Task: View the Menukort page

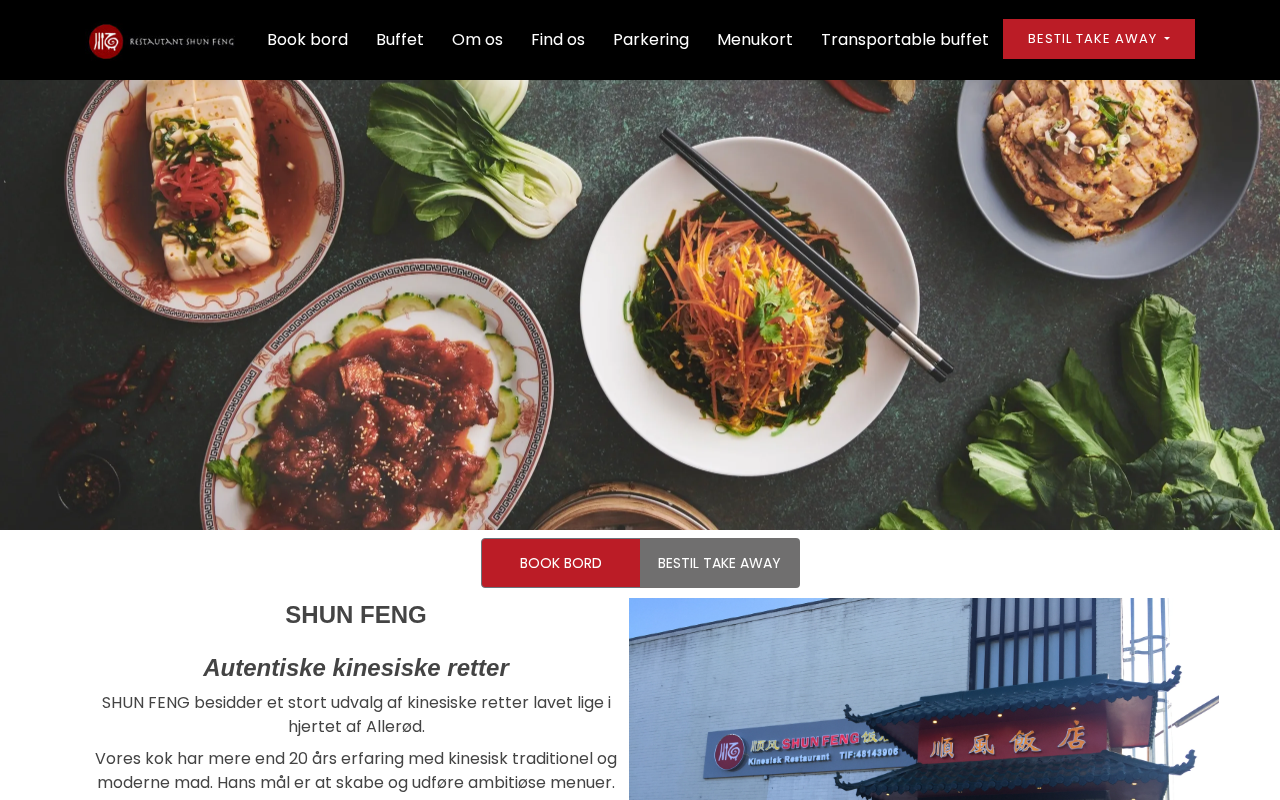Action: pos(755,40)
